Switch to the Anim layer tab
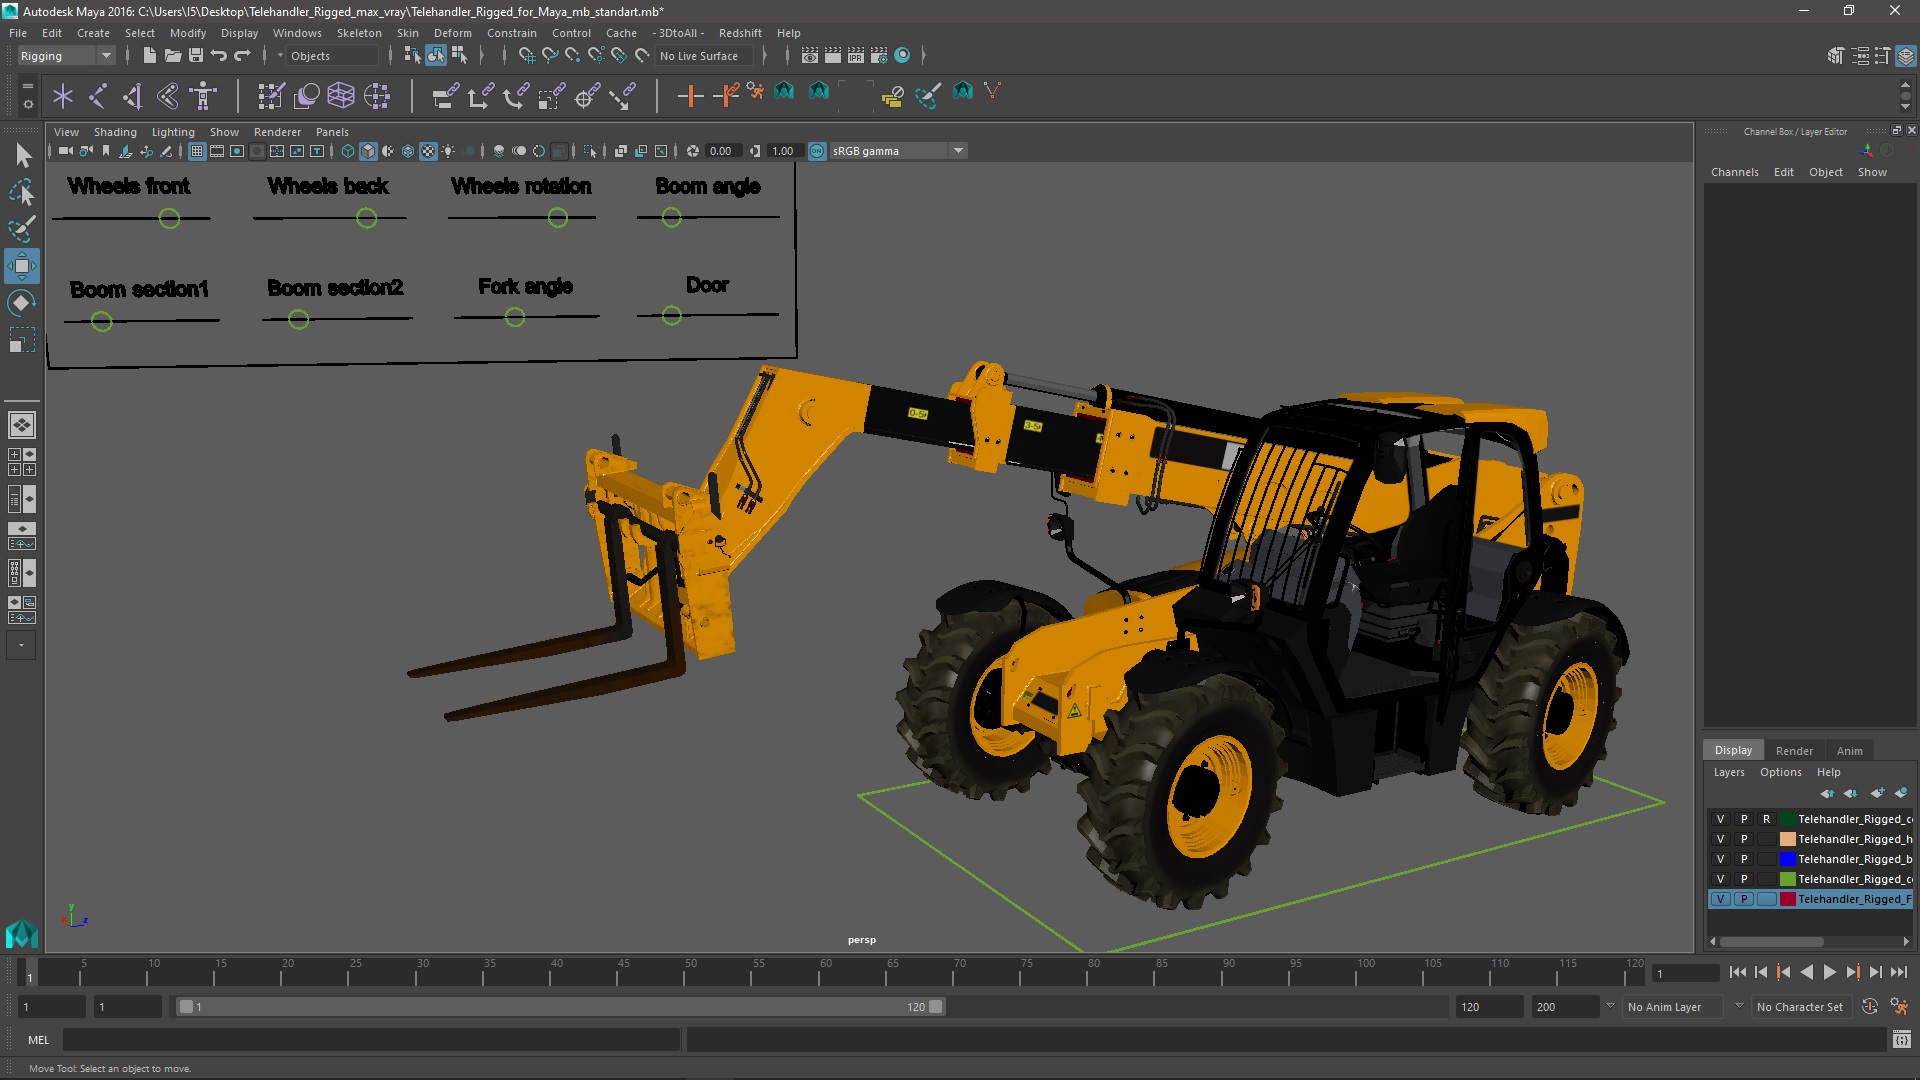 tap(1849, 750)
